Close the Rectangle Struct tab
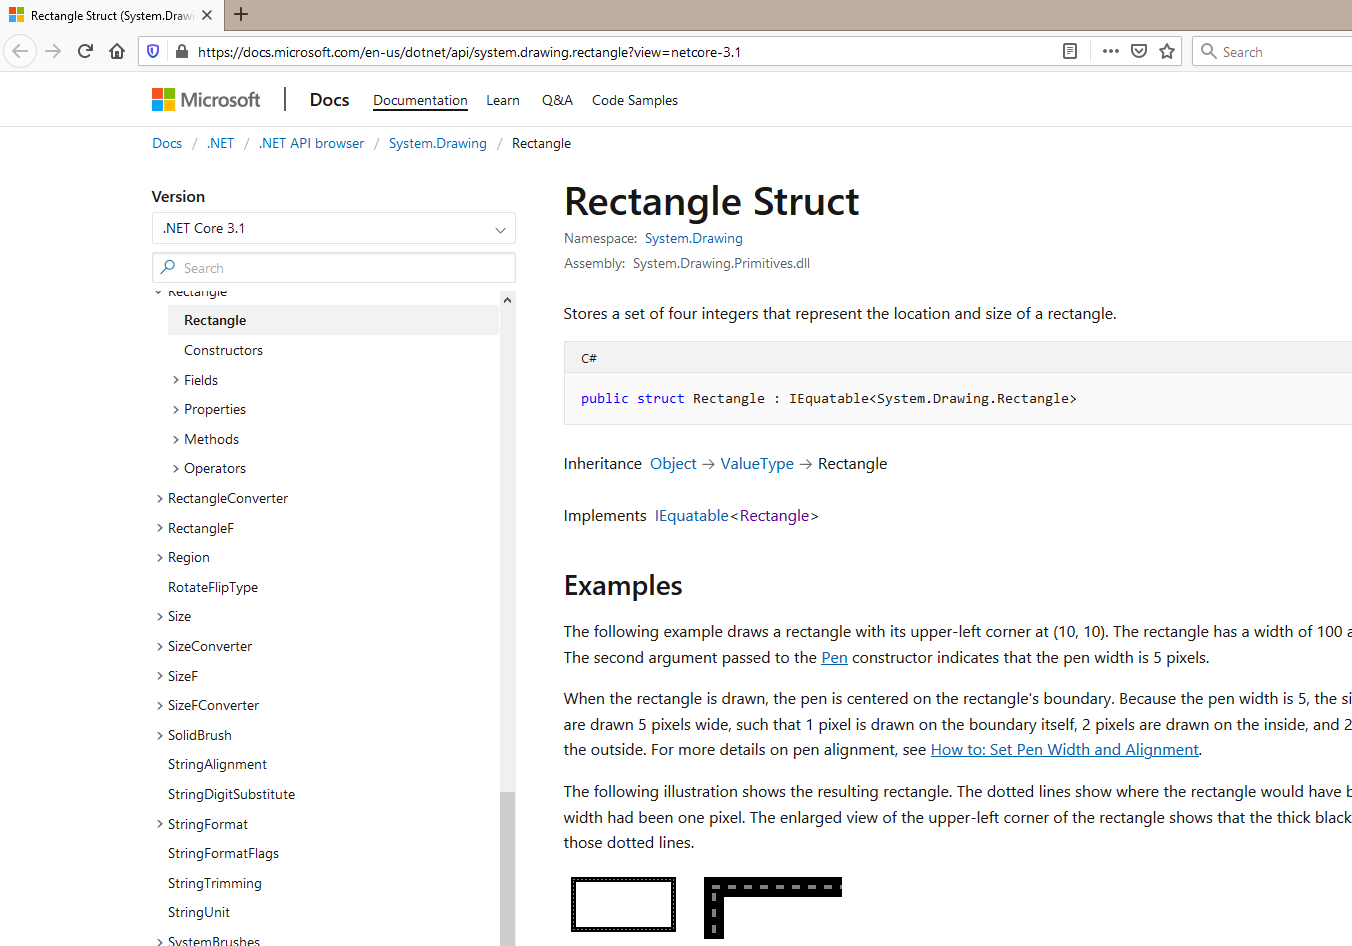The height and width of the screenshot is (946, 1352). click(206, 15)
